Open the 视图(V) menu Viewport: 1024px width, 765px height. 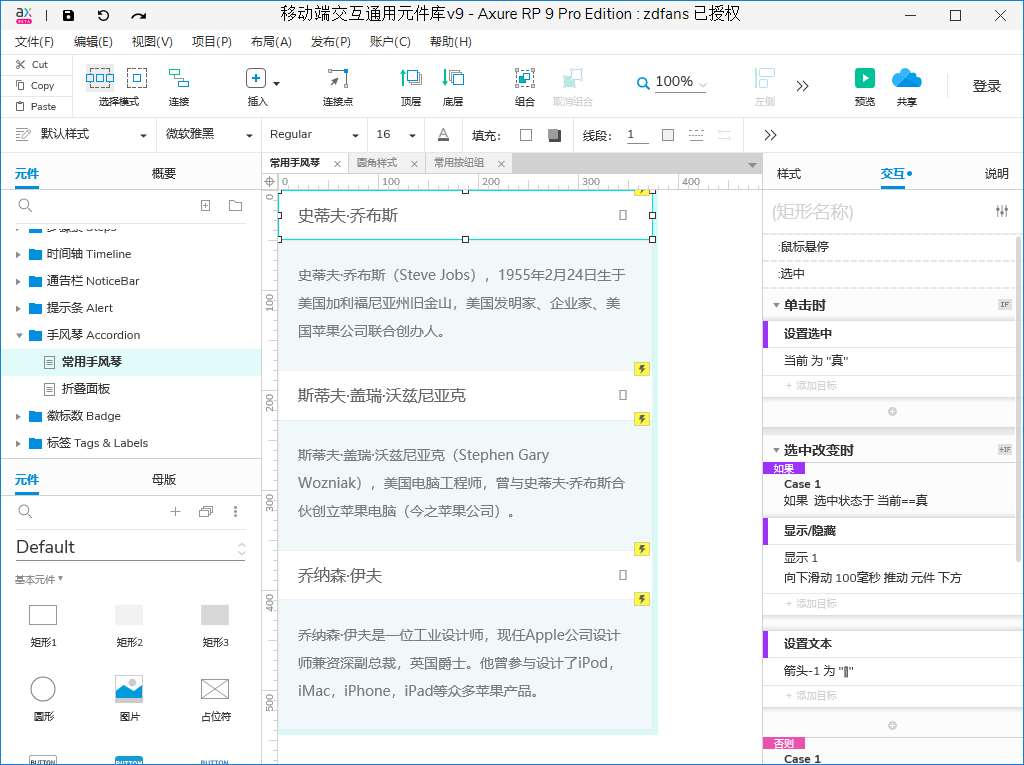[x=152, y=42]
